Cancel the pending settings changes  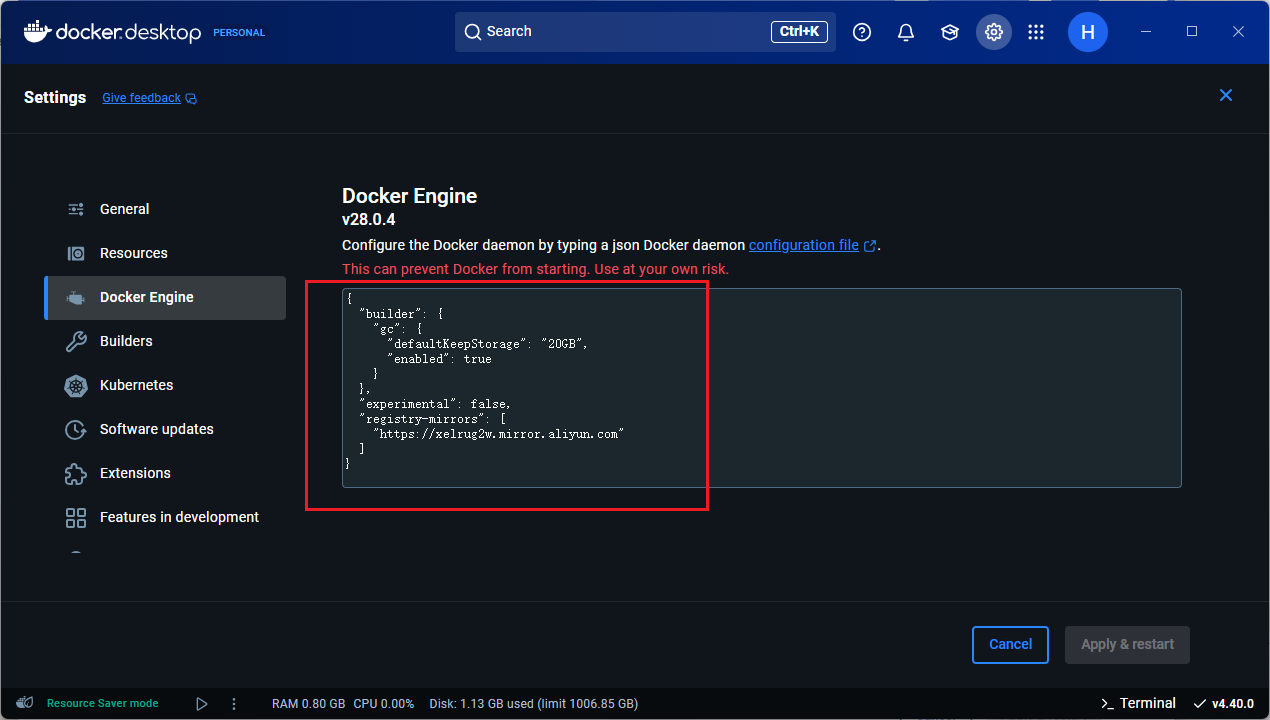point(1010,644)
